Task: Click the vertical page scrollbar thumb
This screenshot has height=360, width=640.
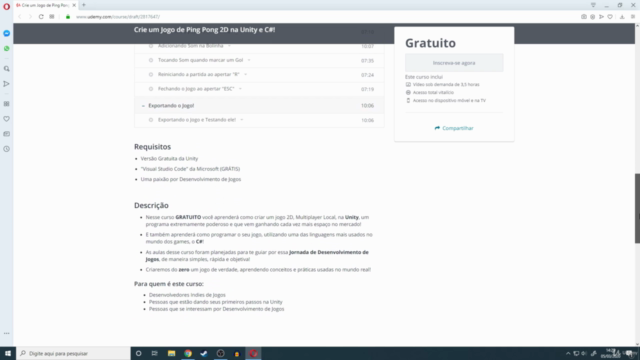Action: point(637,208)
